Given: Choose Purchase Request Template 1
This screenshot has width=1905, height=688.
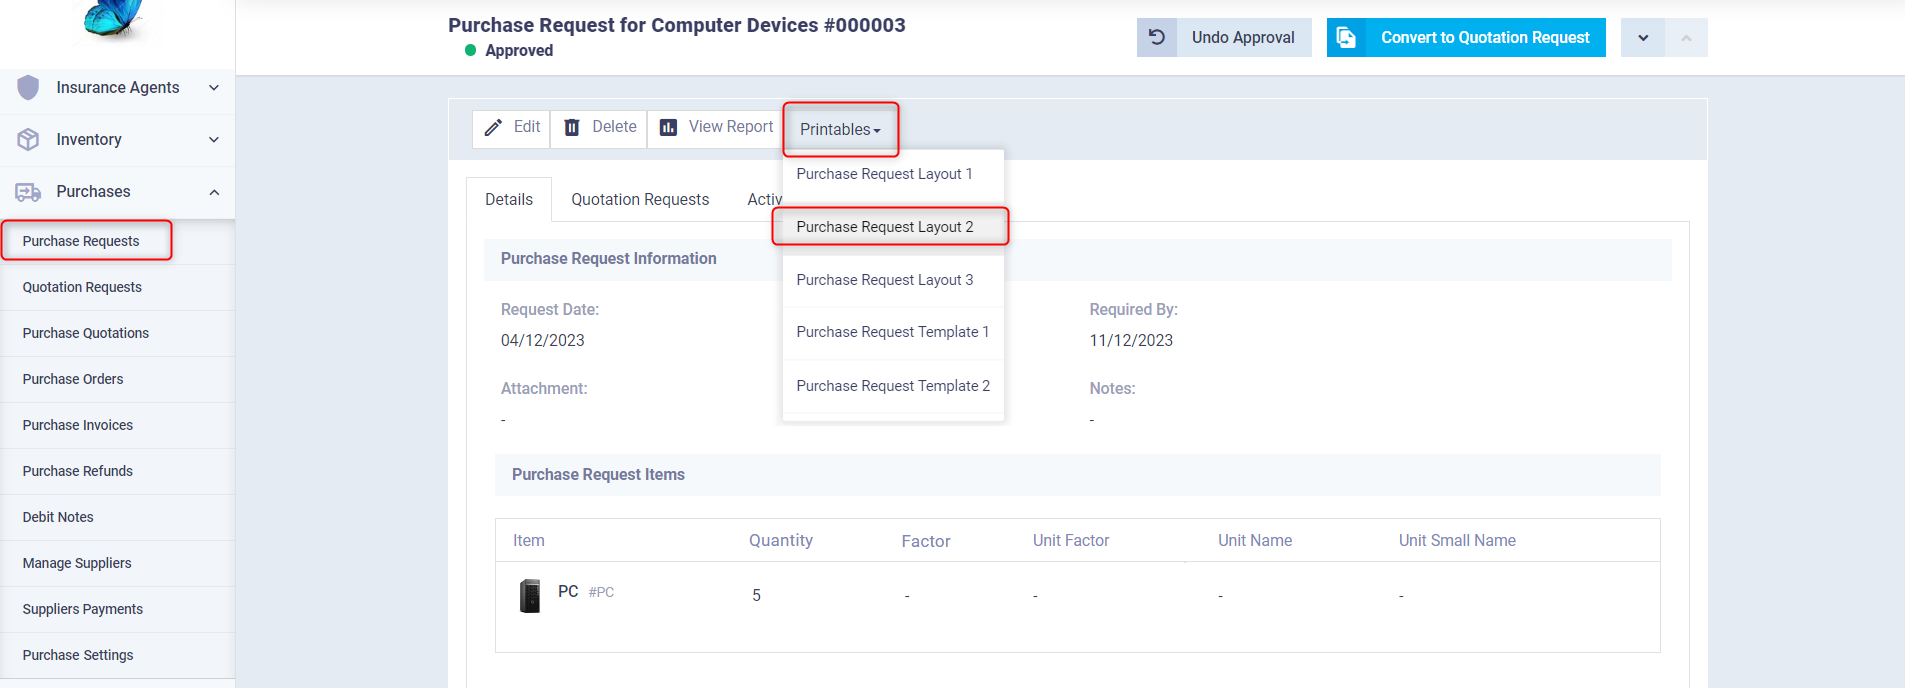Looking at the screenshot, I should [x=892, y=332].
